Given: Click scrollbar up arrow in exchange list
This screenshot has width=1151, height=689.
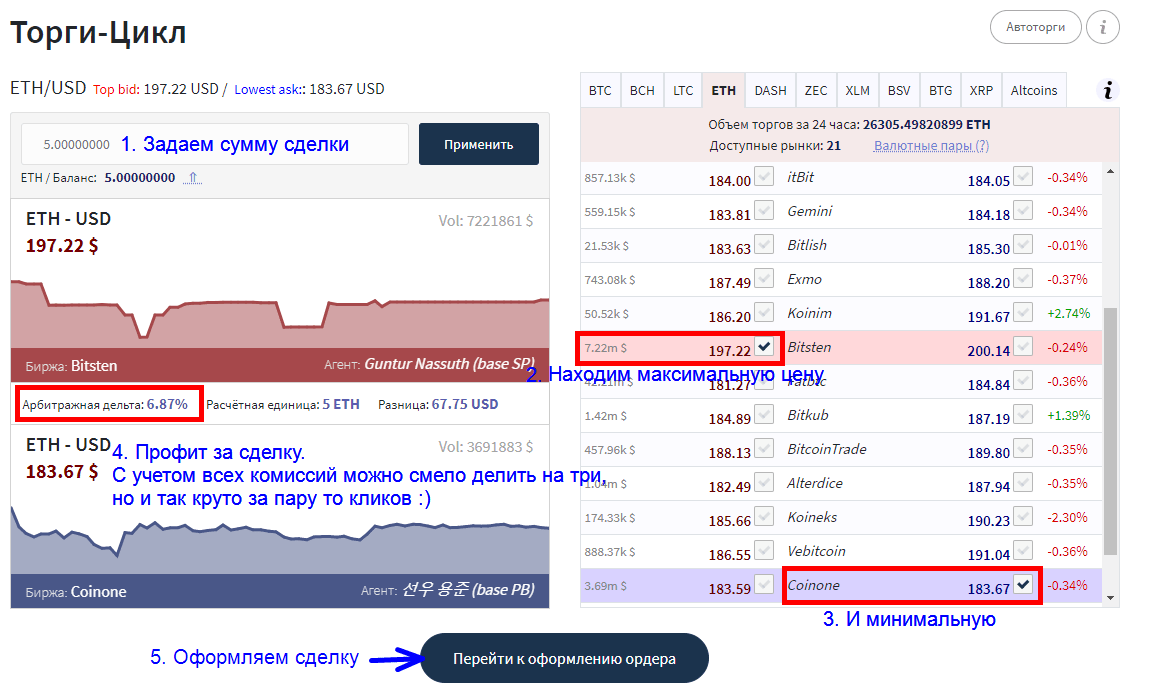Looking at the screenshot, I should click(x=1109, y=172).
